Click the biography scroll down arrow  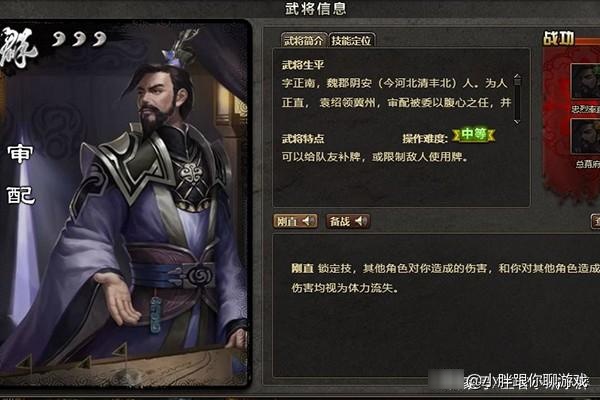517,121
